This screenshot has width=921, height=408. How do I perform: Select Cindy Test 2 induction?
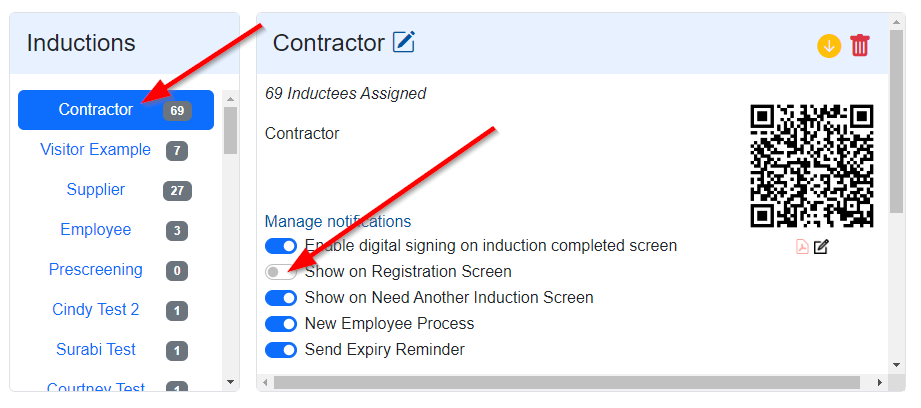pos(96,310)
